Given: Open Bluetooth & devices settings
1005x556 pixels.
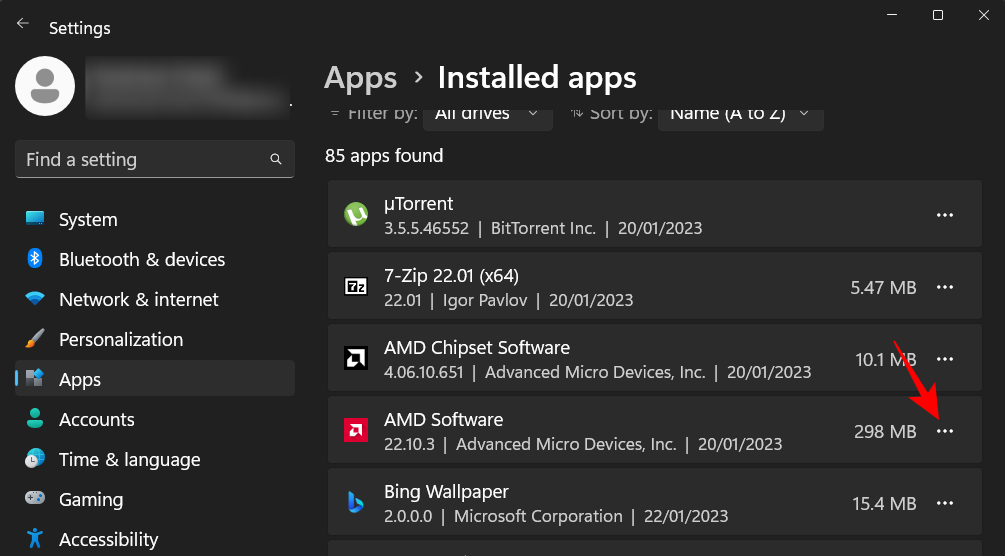Looking at the screenshot, I should tap(141, 260).
